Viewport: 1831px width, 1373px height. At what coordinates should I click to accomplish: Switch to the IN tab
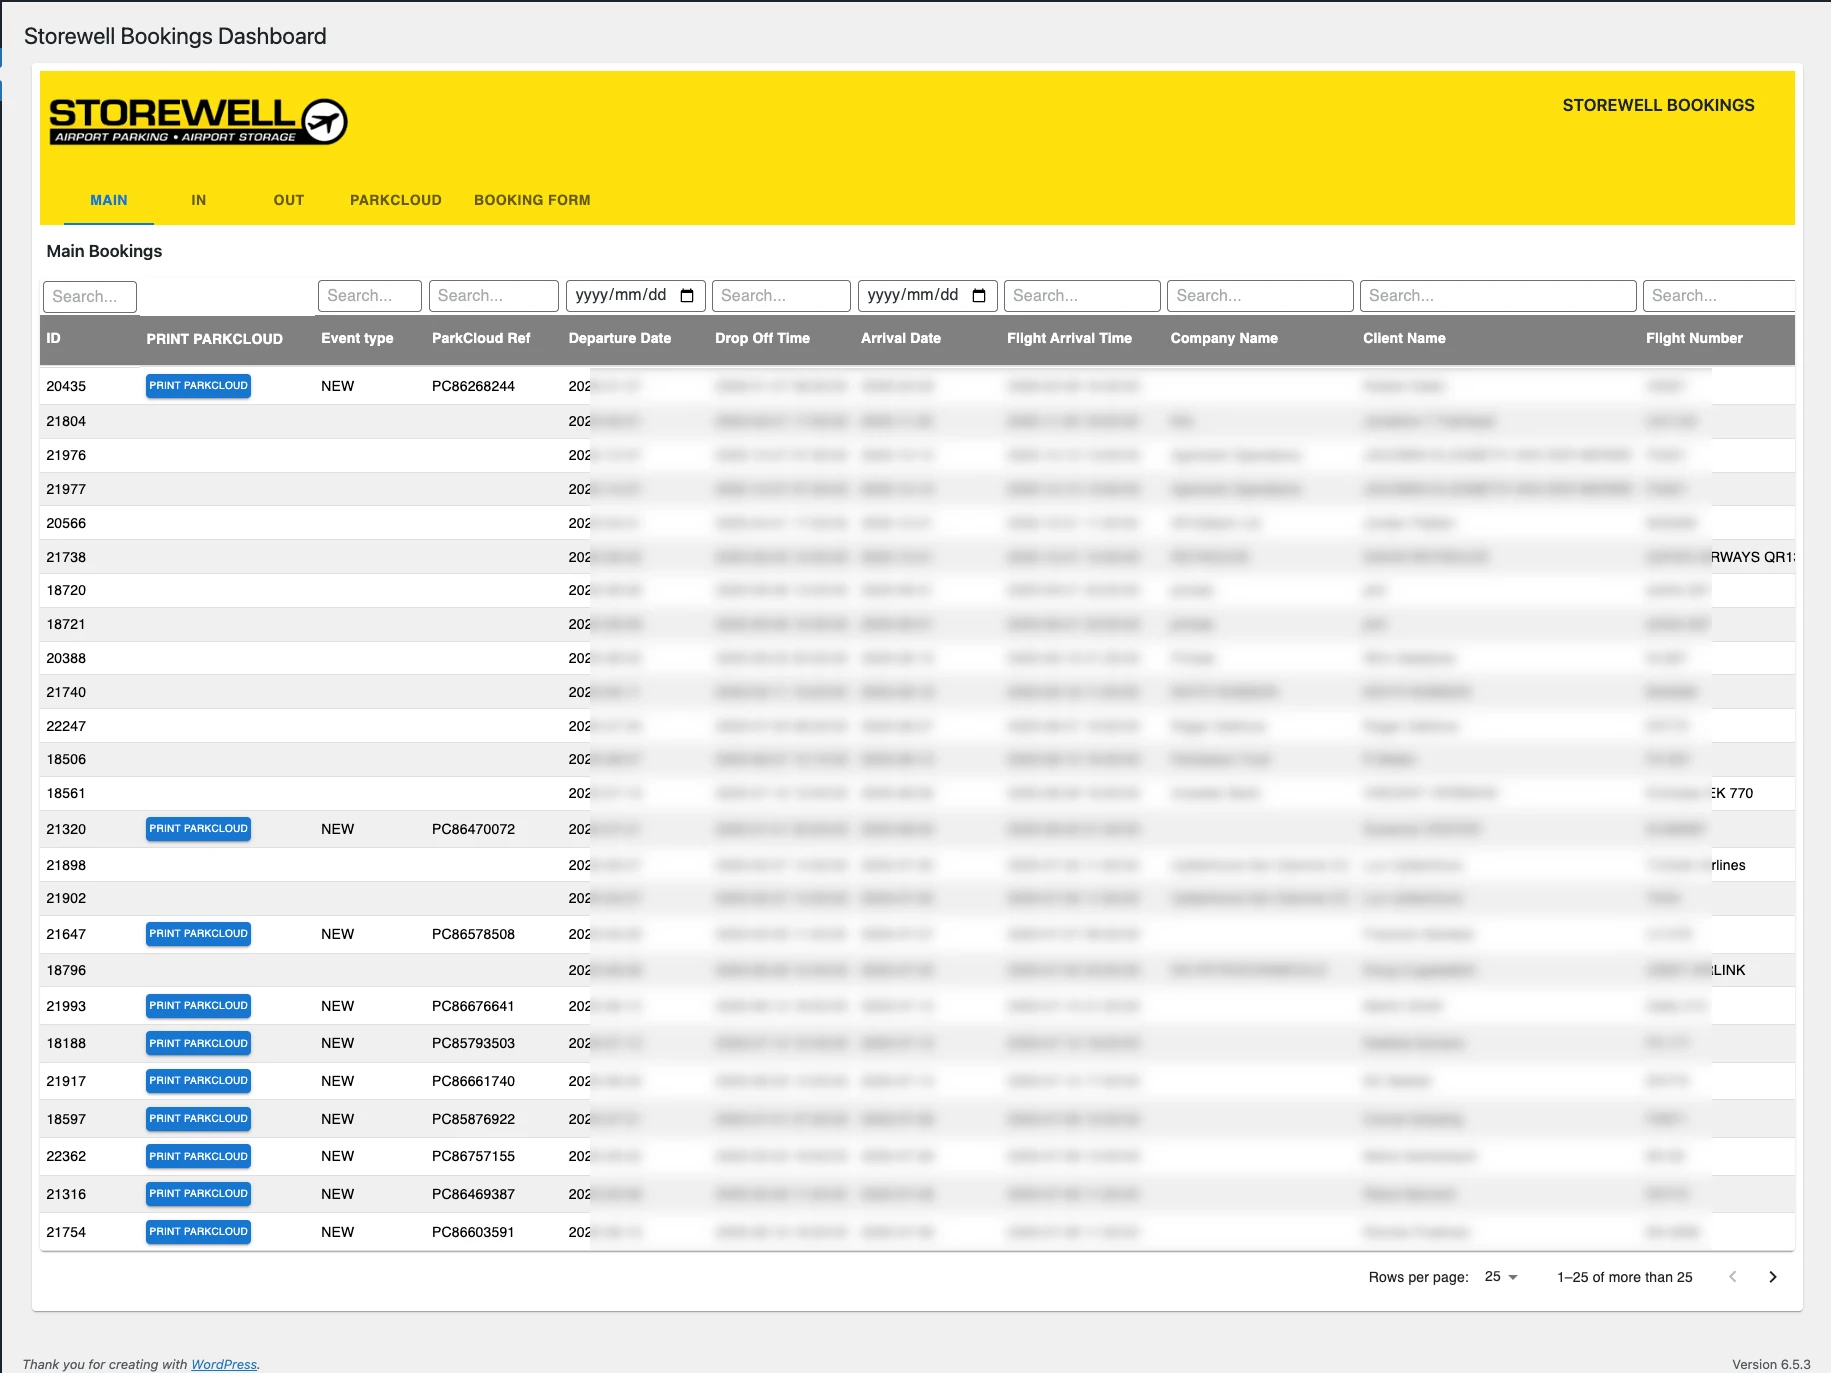(x=198, y=200)
